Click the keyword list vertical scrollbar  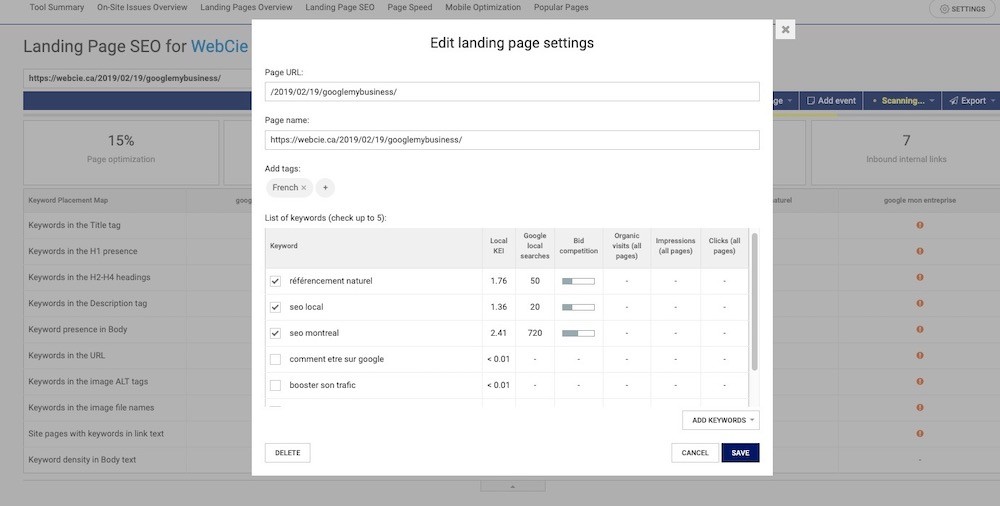(755, 300)
